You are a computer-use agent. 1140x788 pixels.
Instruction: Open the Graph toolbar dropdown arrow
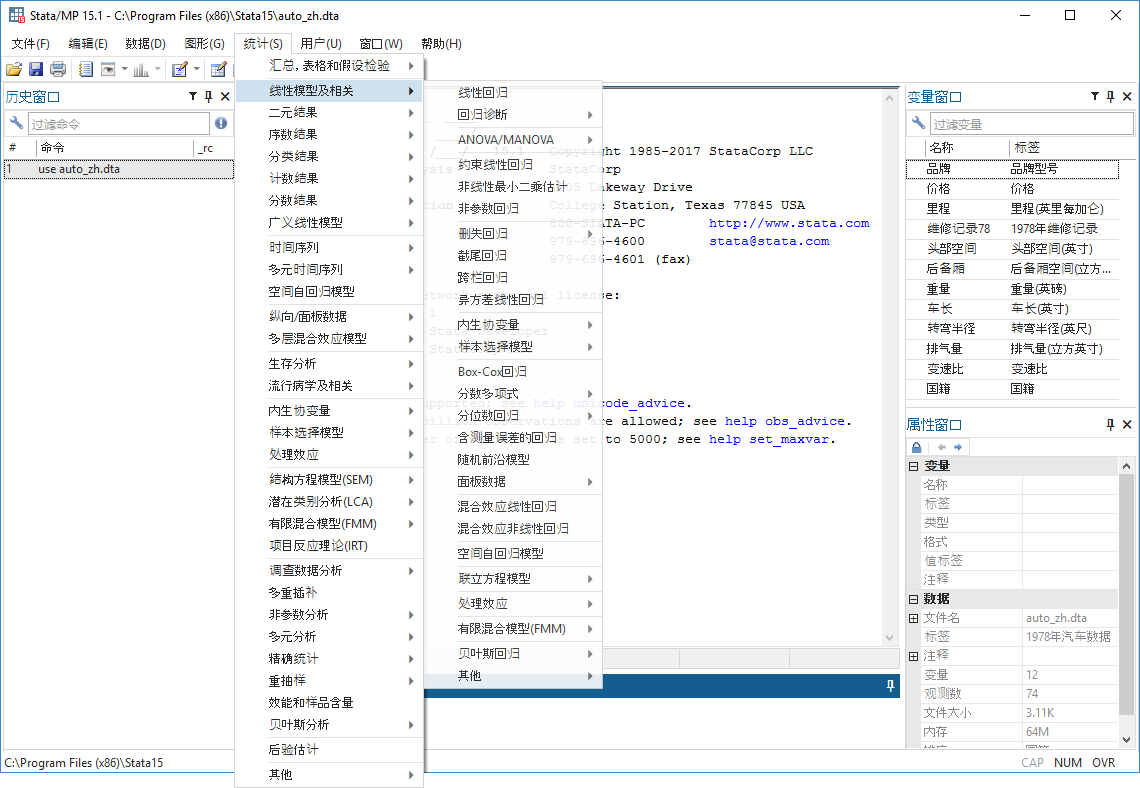158,70
